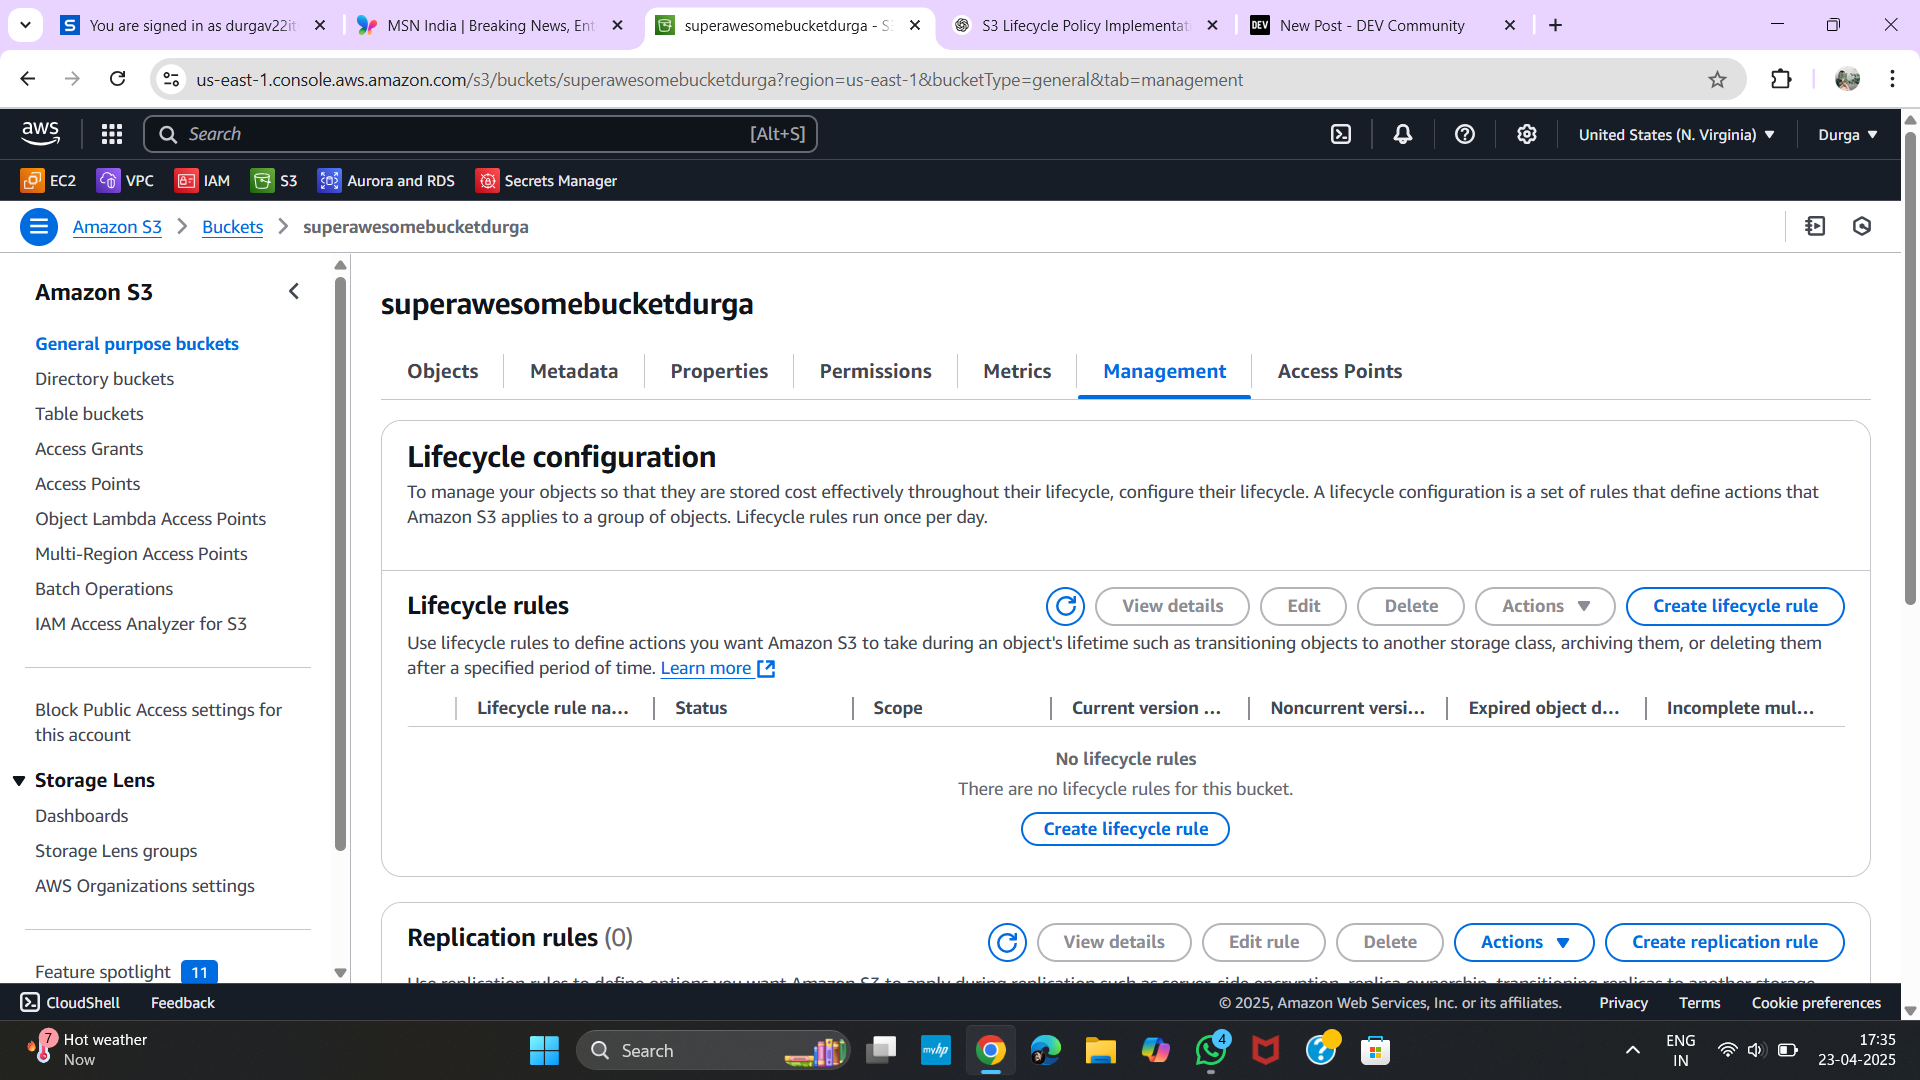Switch to the Permissions tab
This screenshot has height=1080, width=1920.
tap(875, 371)
